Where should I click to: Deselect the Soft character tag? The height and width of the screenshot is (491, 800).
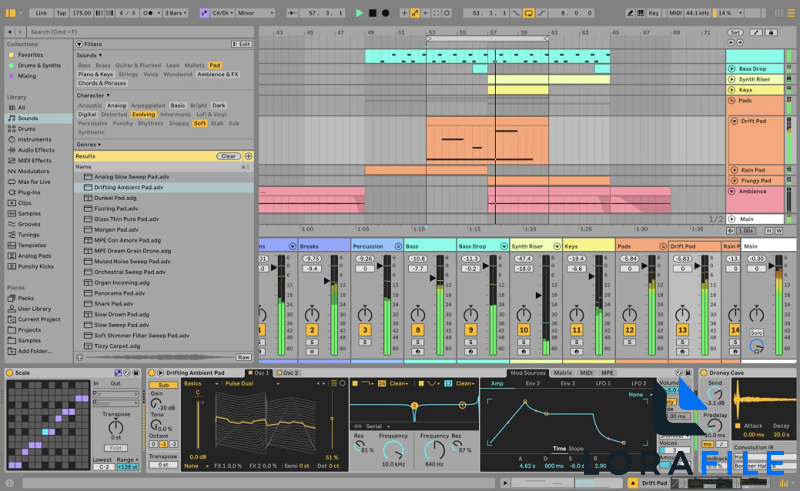[x=200, y=123]
